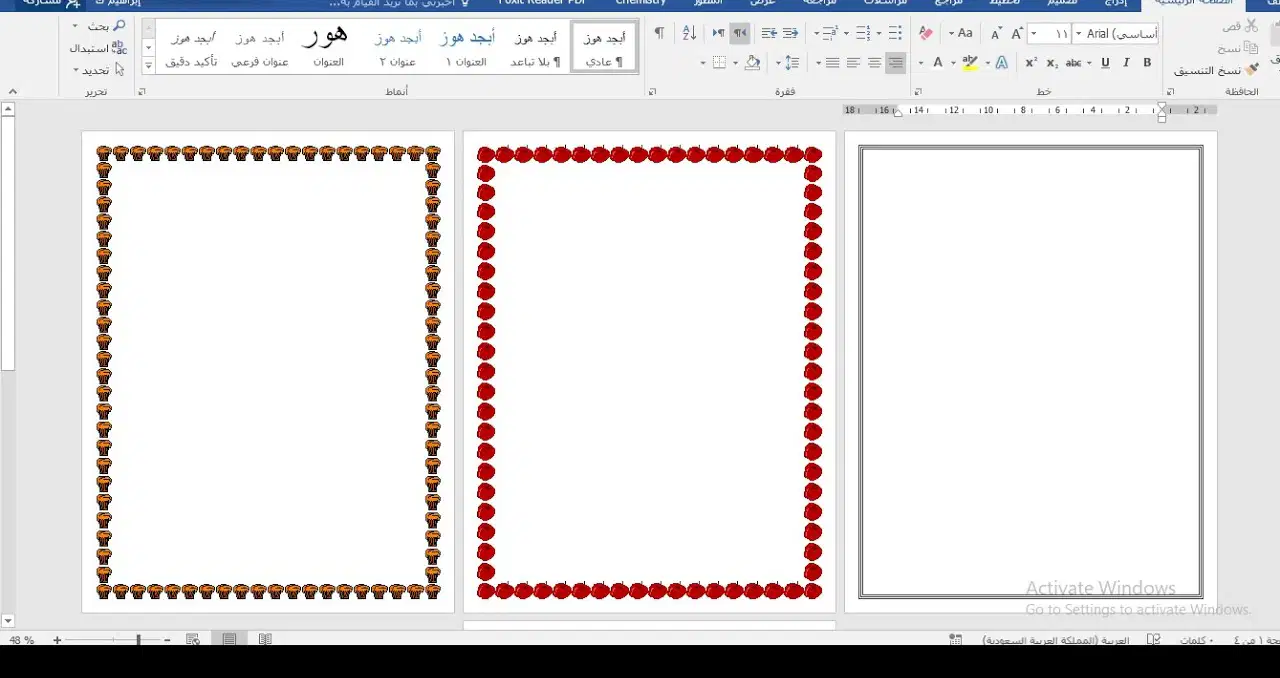Toggle Italic formatting

1126,63
